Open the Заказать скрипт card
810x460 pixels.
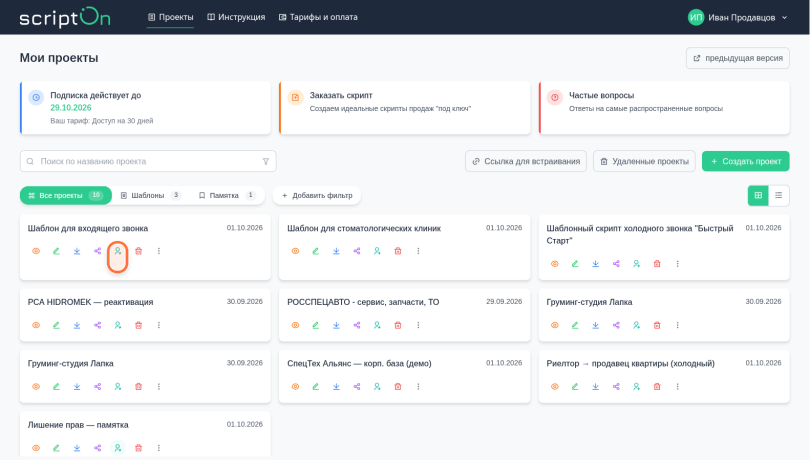tap(404, 108)
